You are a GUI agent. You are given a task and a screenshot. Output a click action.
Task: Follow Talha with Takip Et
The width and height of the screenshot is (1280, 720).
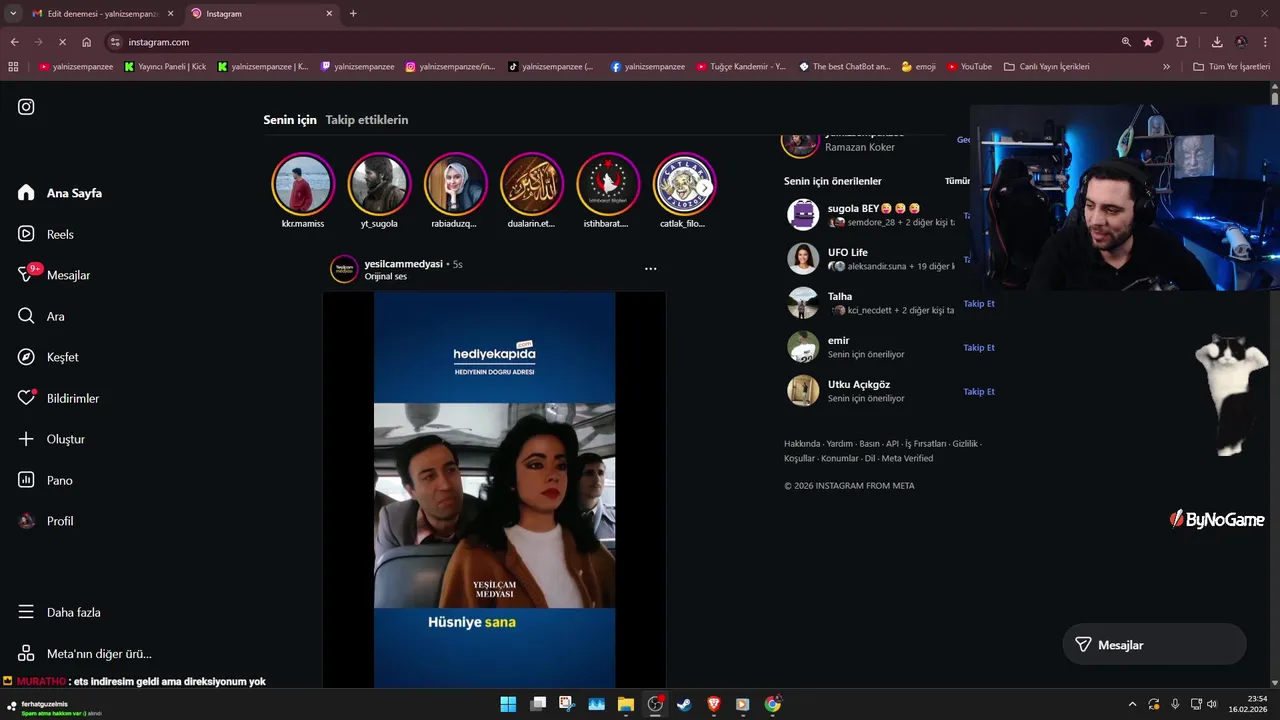979,303
